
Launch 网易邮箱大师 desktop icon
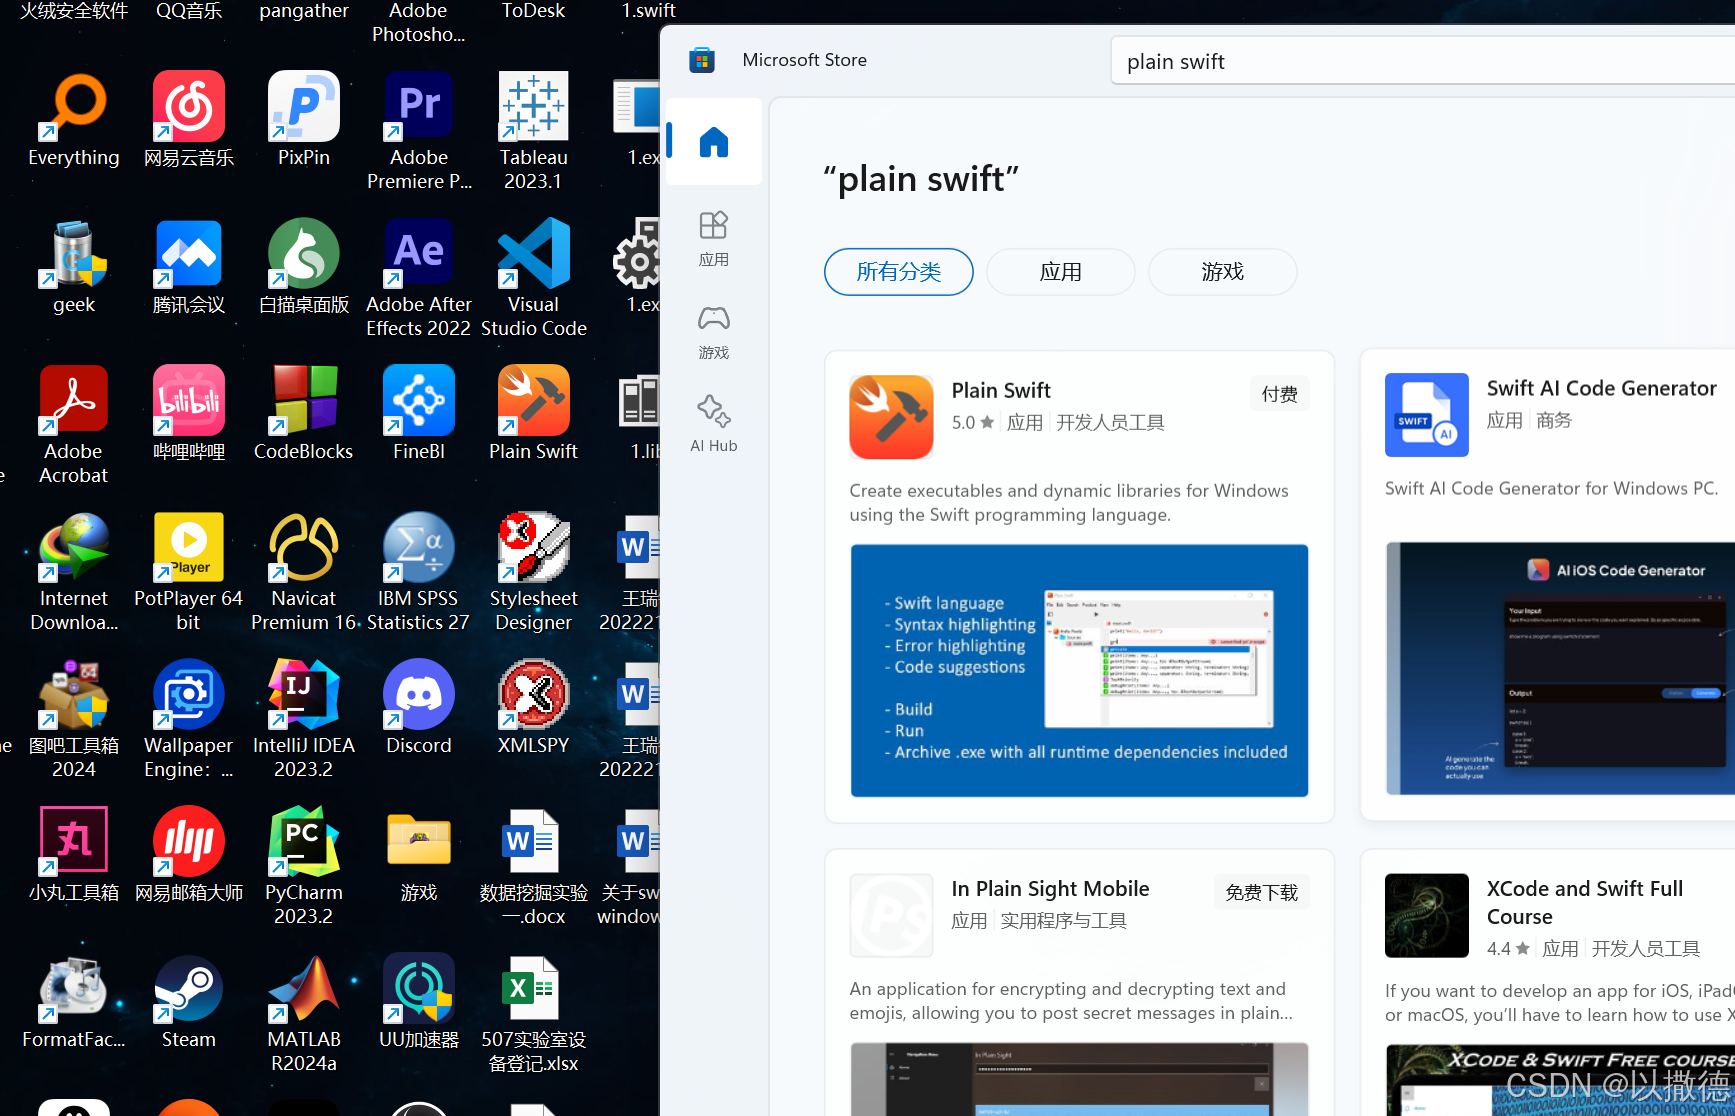(189, 854)
